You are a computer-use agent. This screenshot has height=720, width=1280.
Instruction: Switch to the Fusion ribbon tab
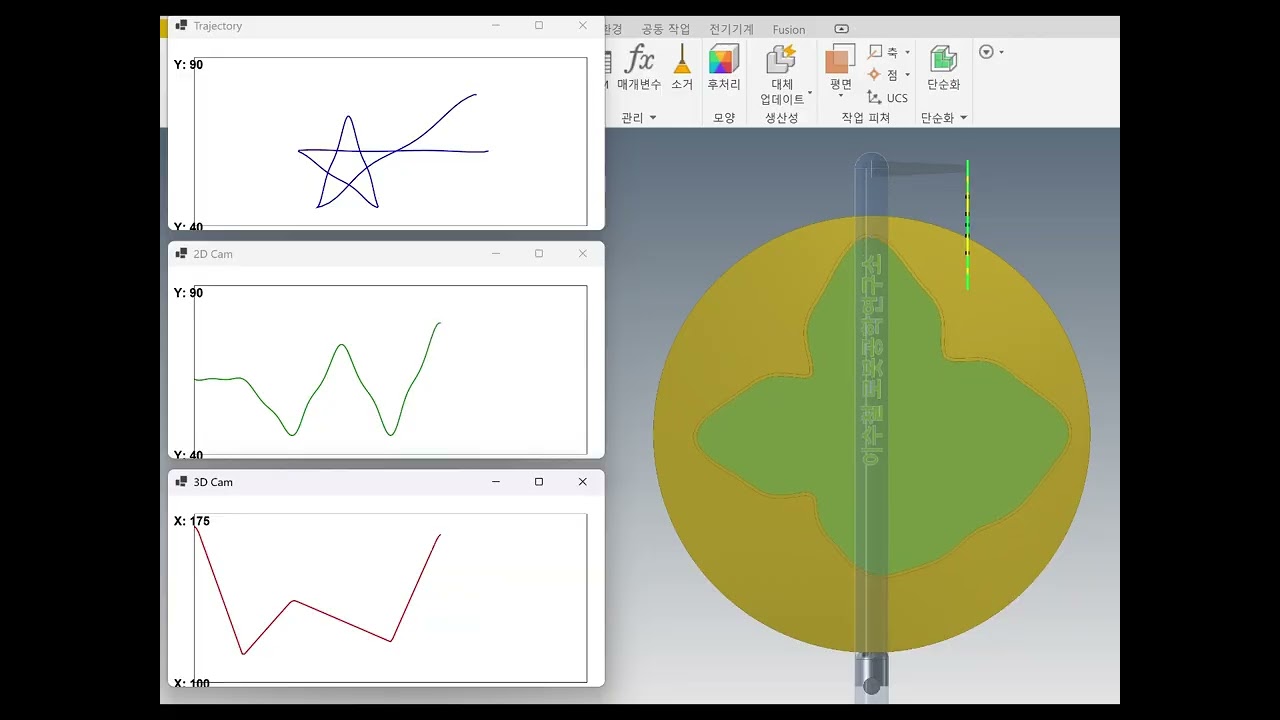(x=789, y=30)
